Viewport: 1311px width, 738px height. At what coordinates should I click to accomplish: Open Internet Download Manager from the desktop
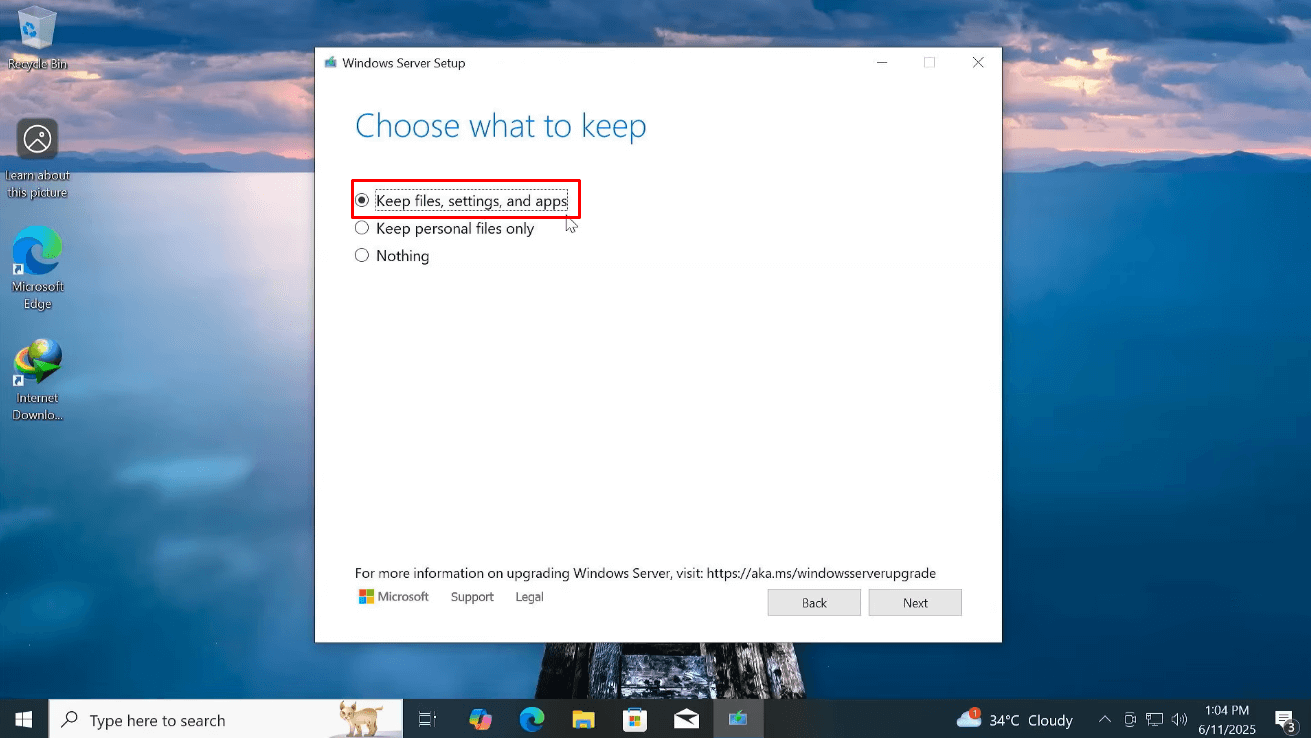(x=37, y=363)
